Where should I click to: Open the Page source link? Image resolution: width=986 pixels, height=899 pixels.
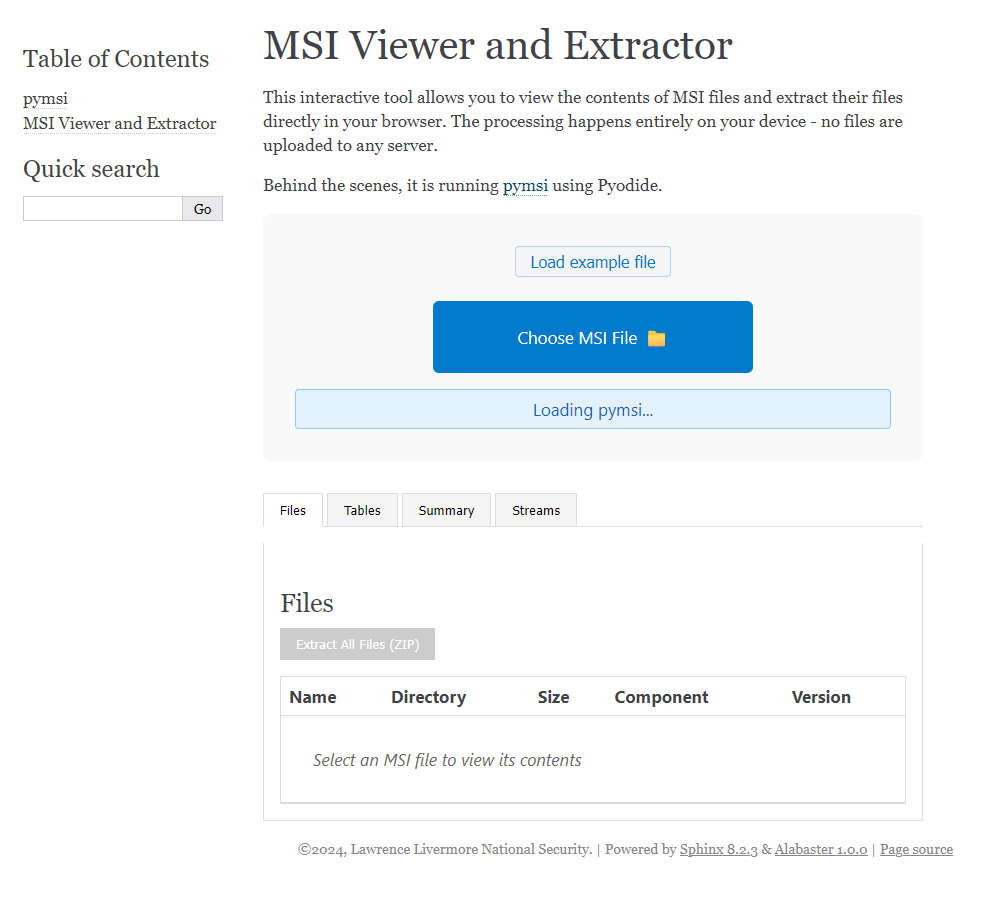point(916,849)
